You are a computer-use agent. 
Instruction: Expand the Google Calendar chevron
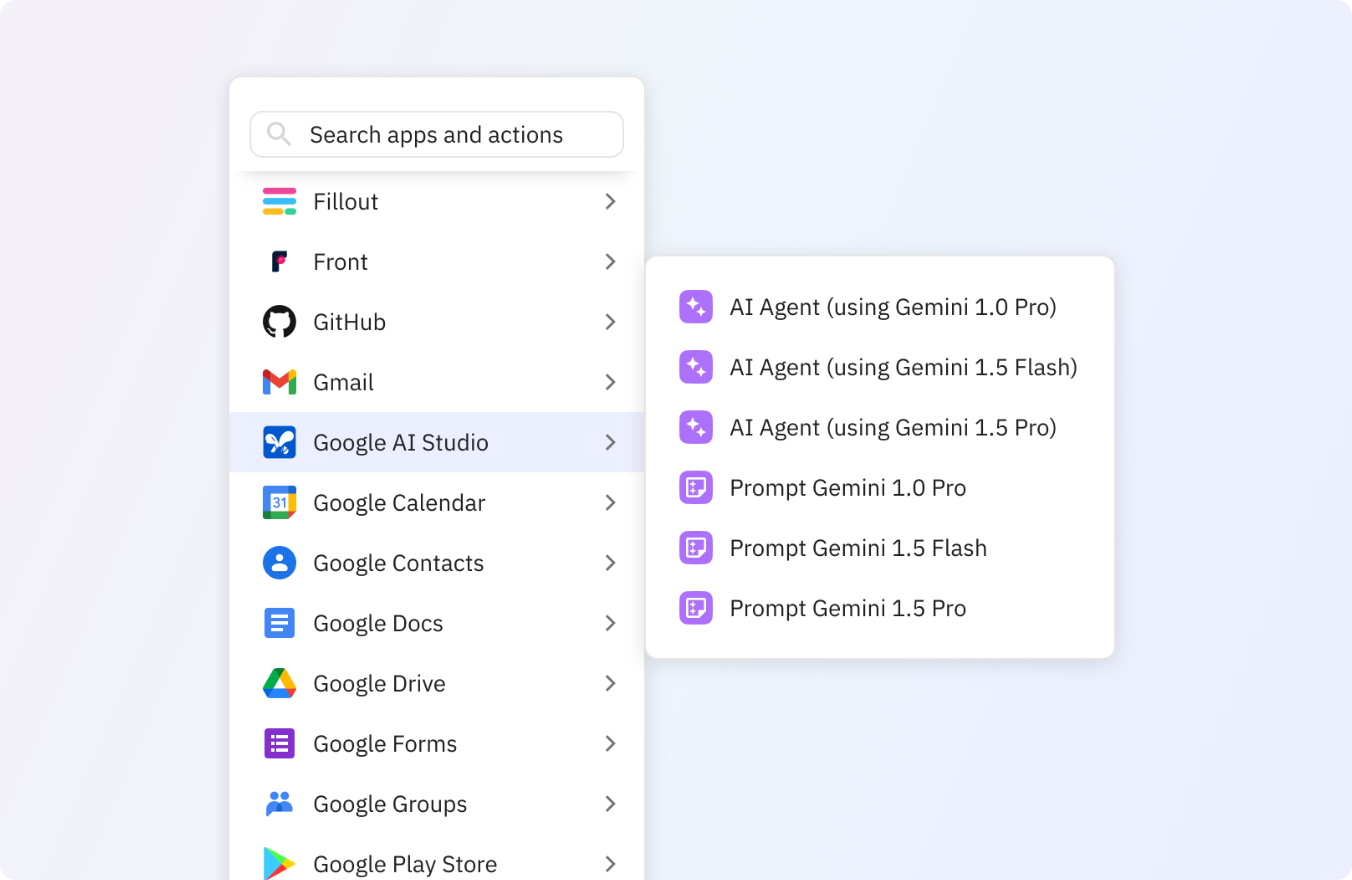point(610,502)
